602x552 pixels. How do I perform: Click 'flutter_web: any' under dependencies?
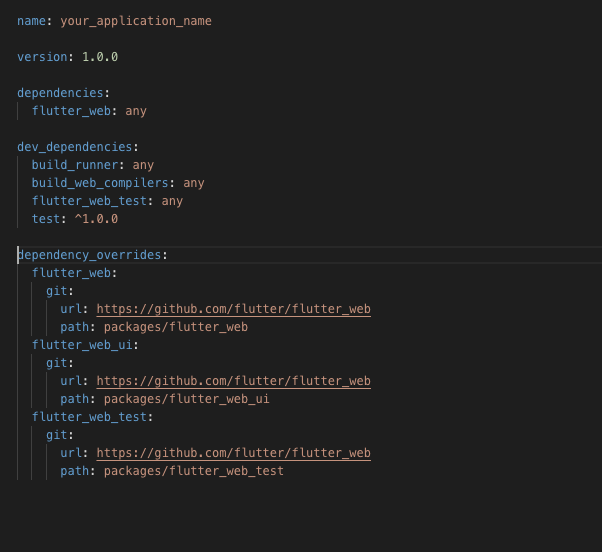point(89,111)
